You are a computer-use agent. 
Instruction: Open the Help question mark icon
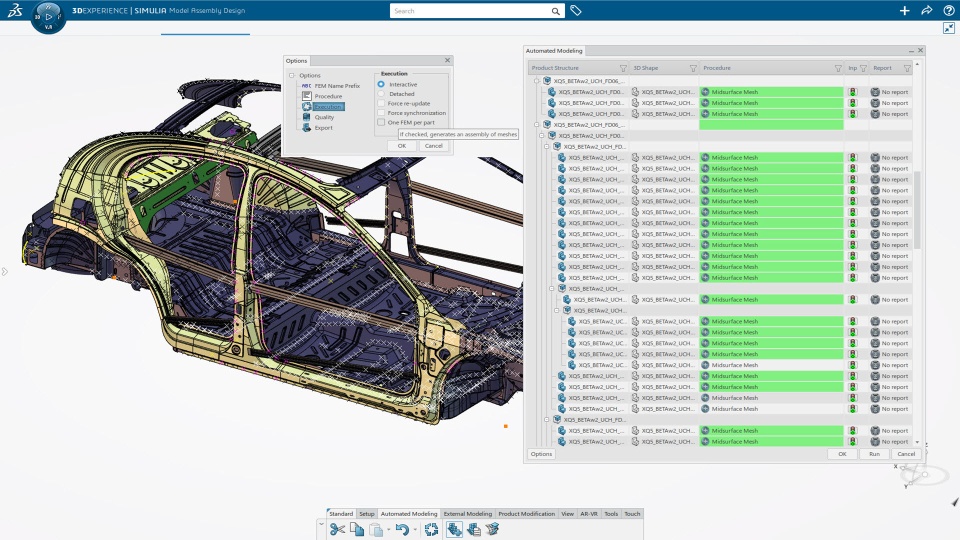[x=948, y=10]
